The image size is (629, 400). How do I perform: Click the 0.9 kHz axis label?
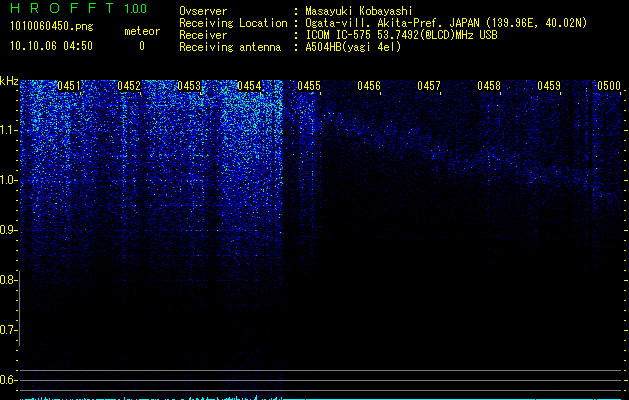9,230
